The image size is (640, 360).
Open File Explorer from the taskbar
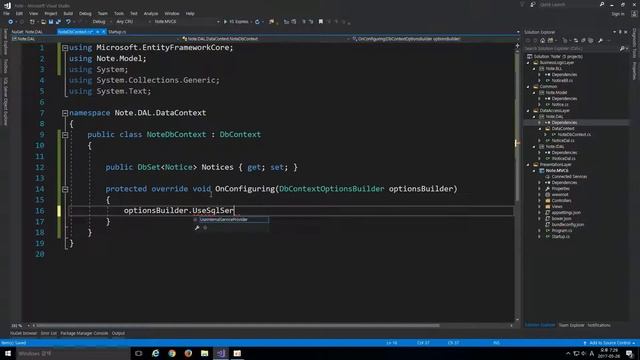[204, 353]
